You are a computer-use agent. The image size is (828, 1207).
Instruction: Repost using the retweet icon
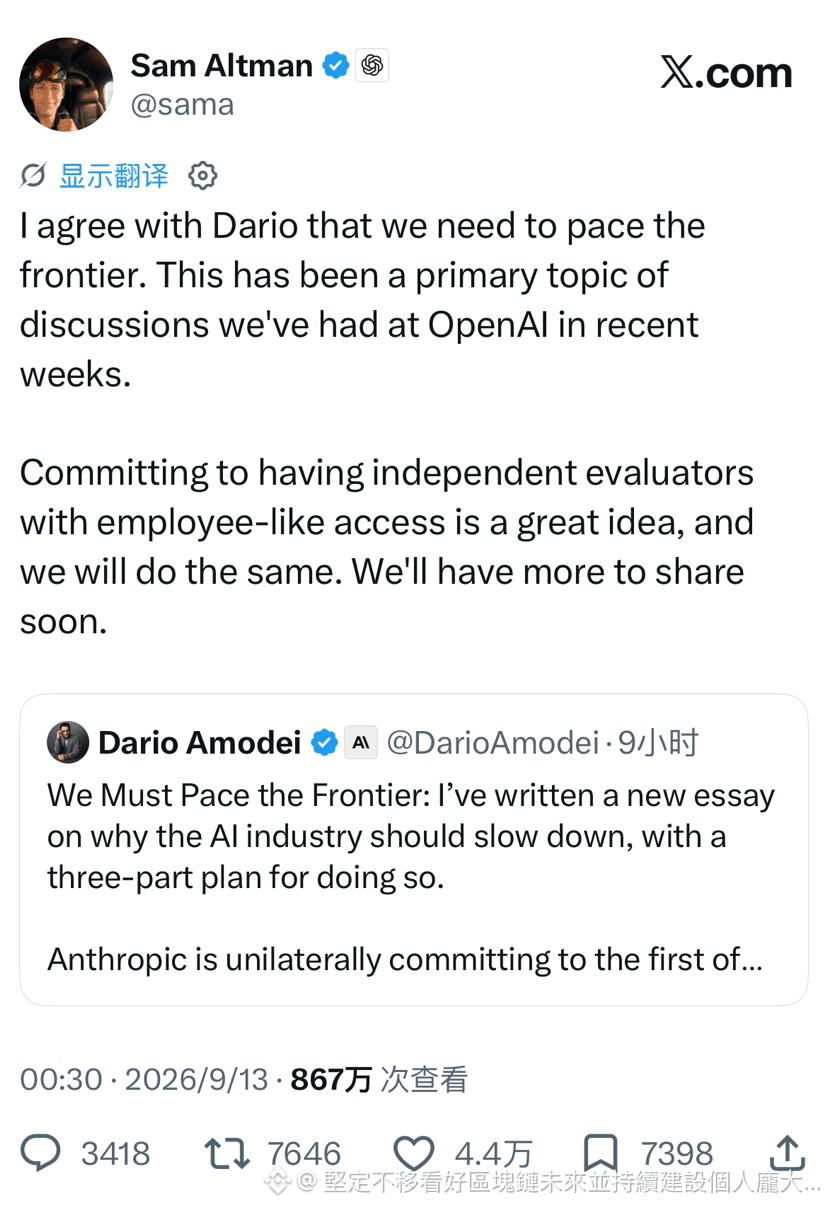point(227,1153)
